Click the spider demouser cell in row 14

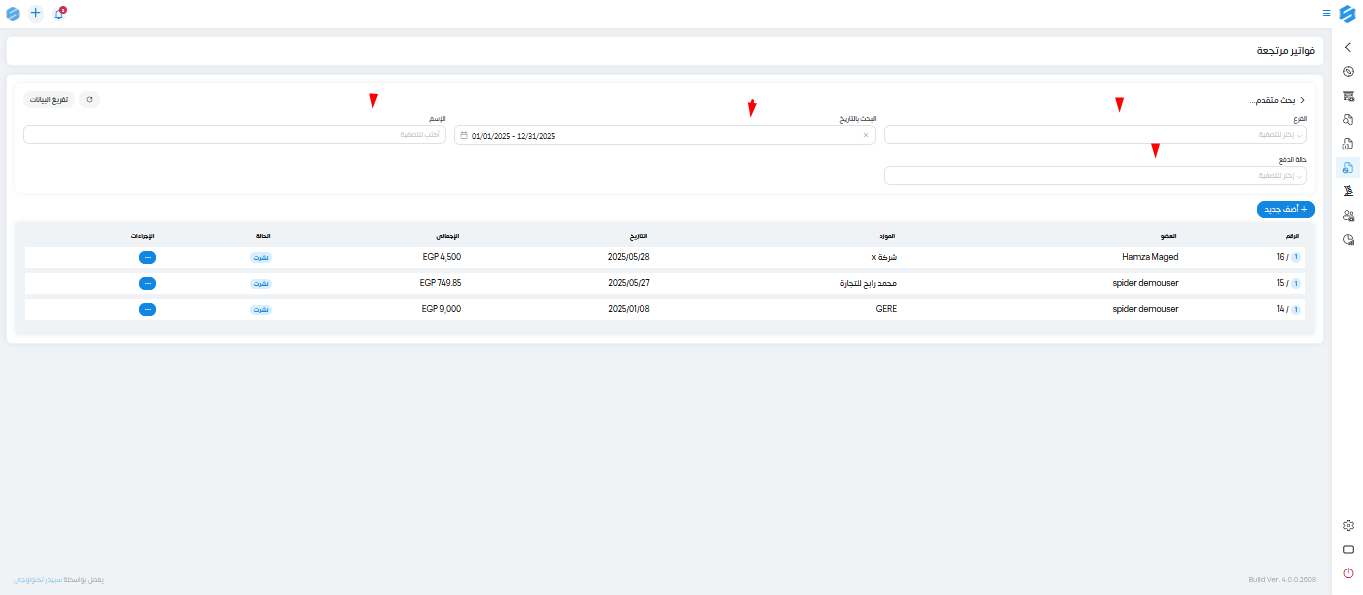pyautogui.click(x=1145, y=309)
